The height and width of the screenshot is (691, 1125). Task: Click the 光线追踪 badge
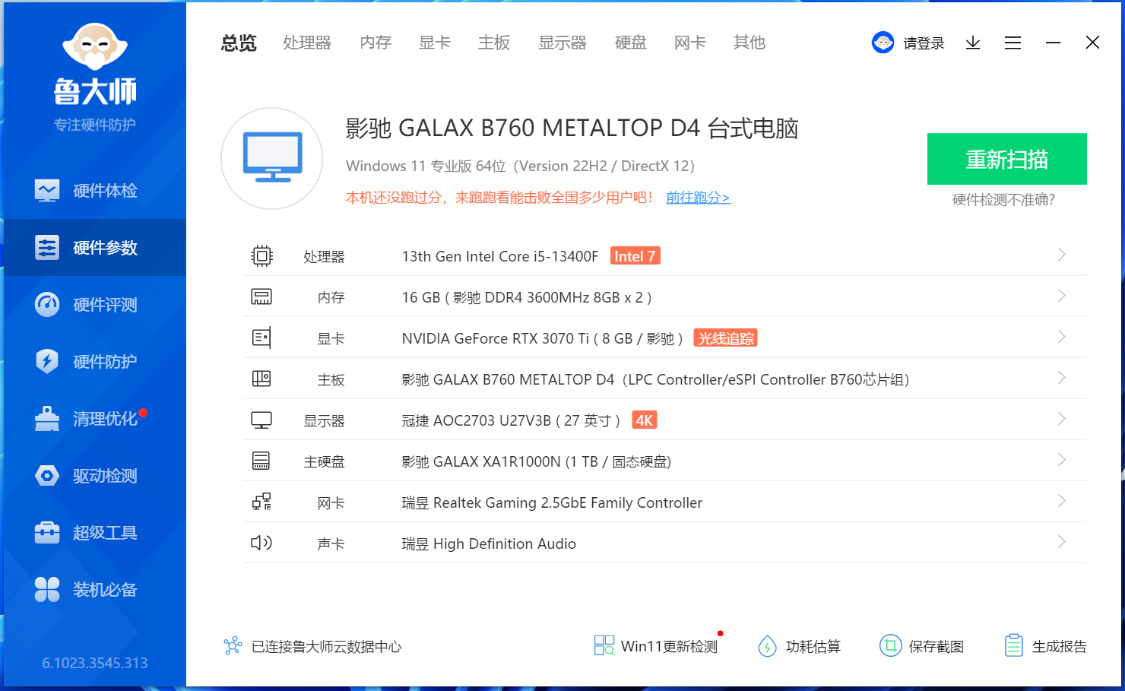(x=725, y=338)
